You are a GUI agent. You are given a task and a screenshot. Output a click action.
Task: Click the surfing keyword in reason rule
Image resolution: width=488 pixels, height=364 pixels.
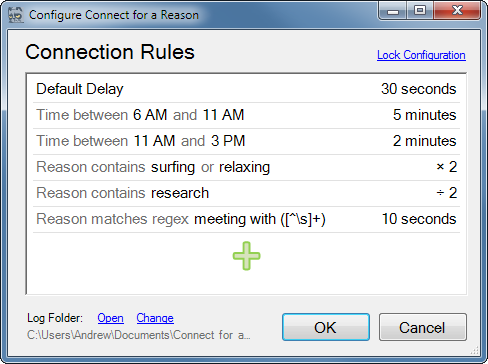click(x=173, y=167)
